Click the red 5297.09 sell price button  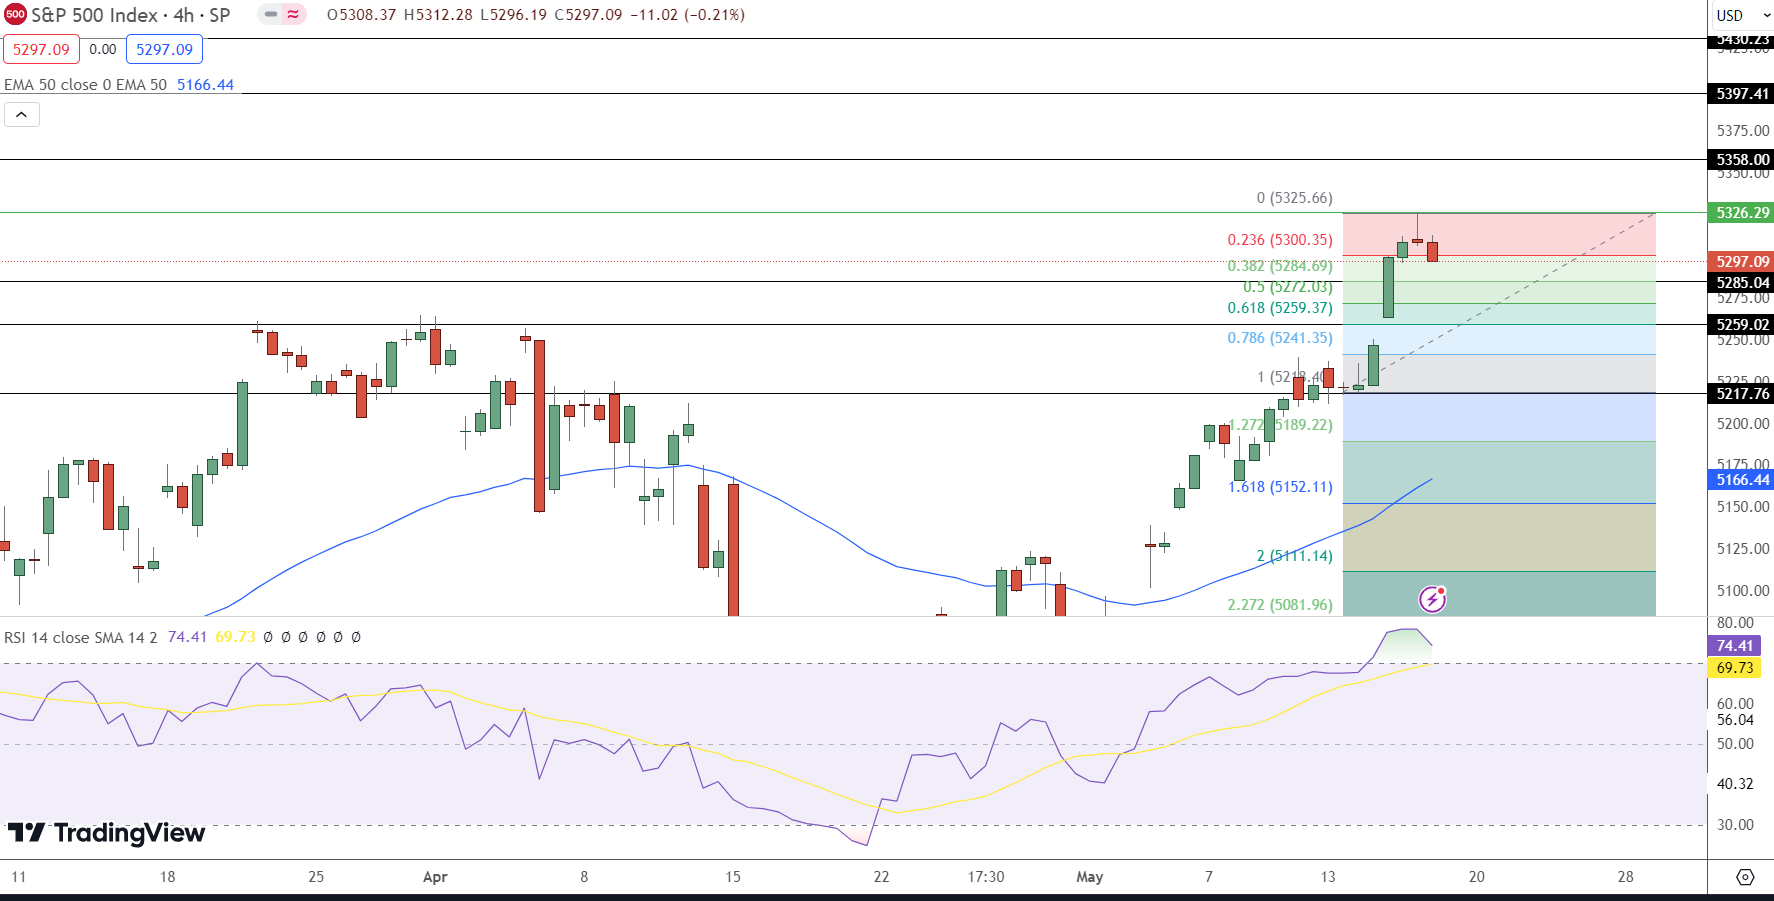pyautogui.click(x=41, y=48)
